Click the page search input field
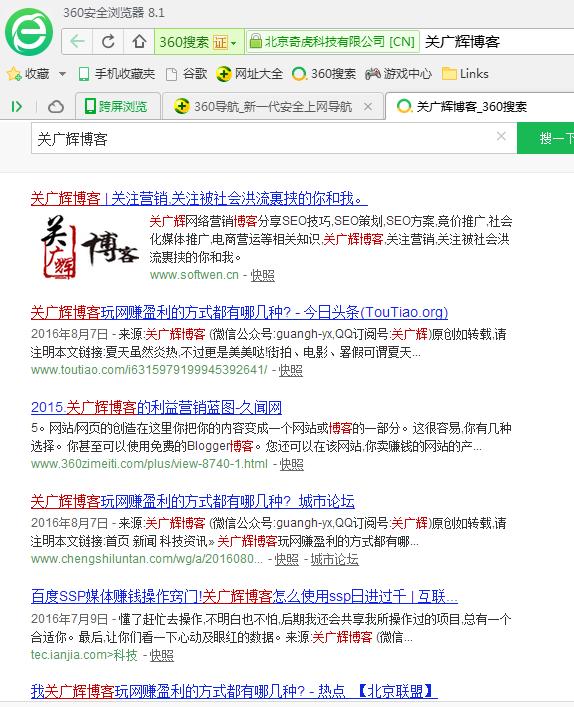 click(x=274, y=138)
